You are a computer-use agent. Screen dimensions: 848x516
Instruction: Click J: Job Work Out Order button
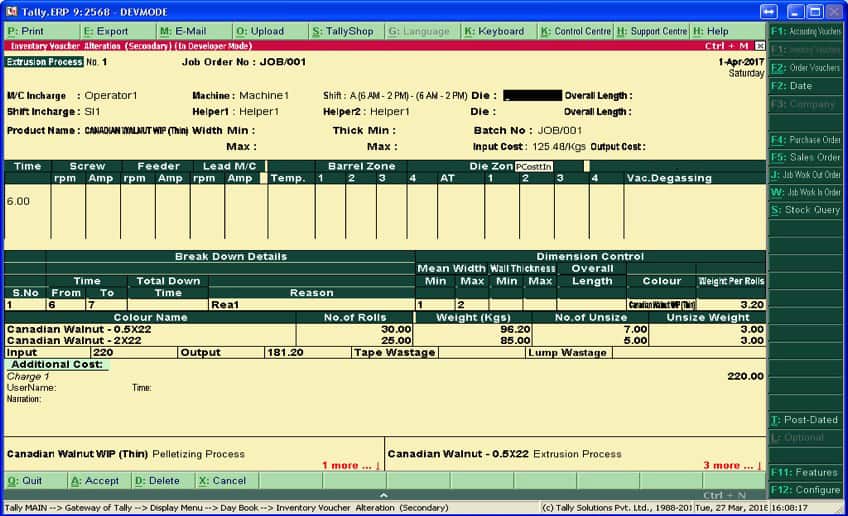pyautogui.click(x=806, y=175)
